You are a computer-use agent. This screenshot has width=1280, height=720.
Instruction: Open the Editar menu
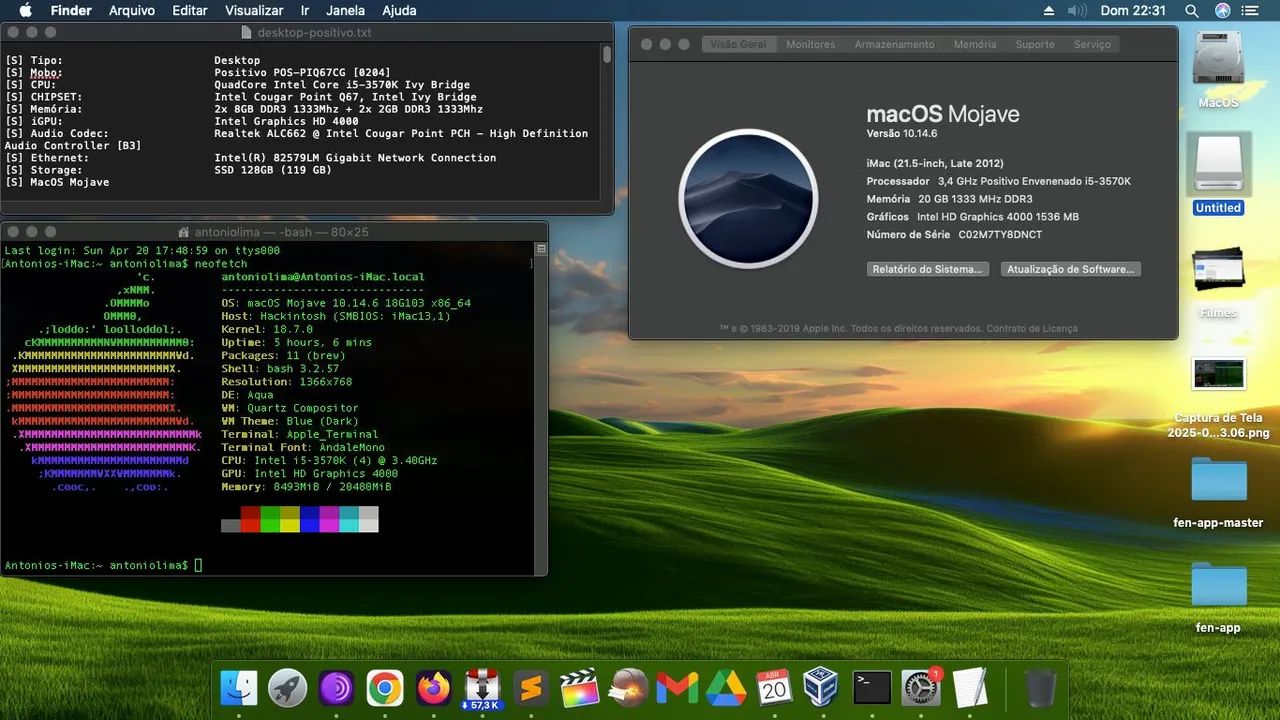click(190, 11)
